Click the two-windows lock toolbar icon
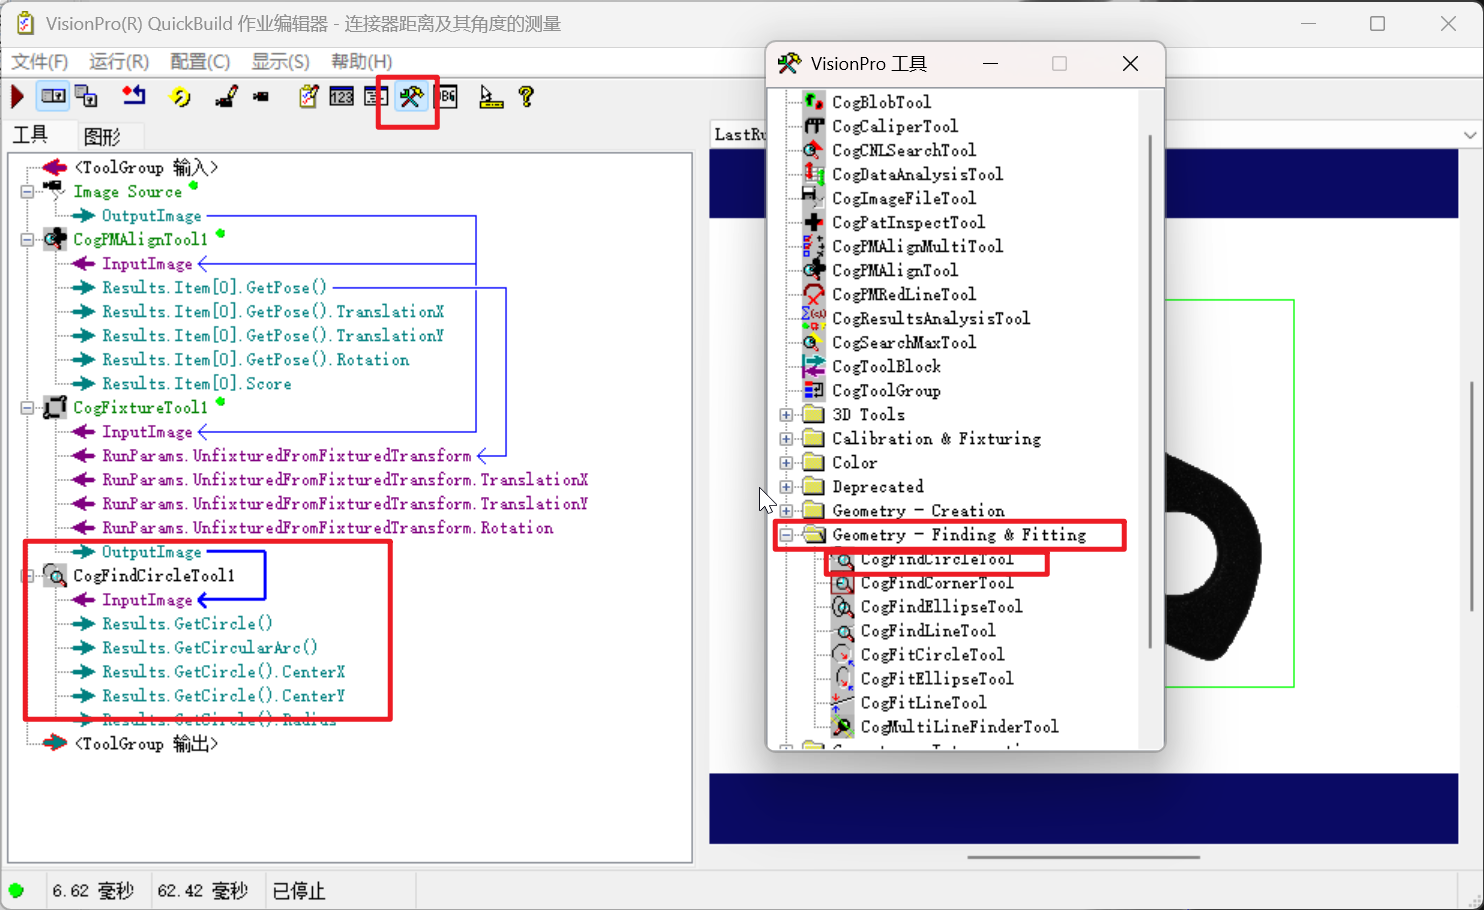Viewport: 1484px width, 910px height. point(87,96)
